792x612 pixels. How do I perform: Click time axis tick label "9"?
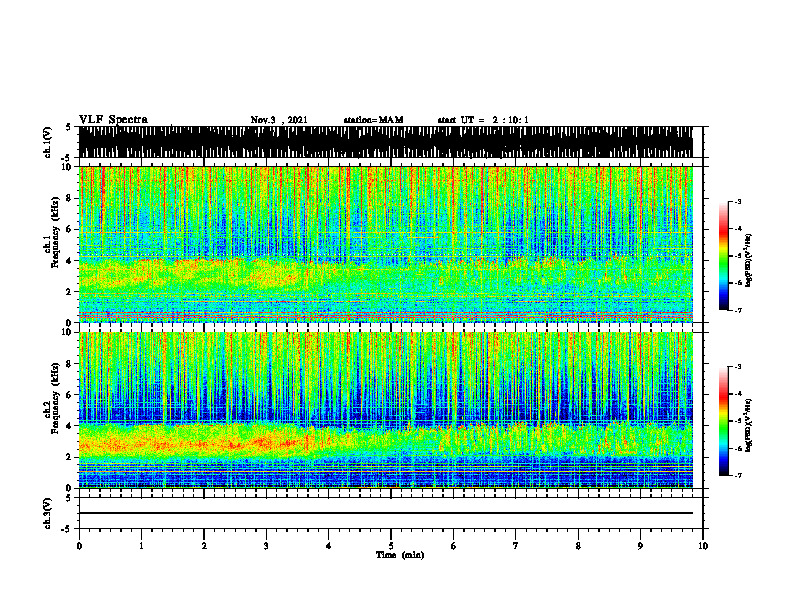coord(640,546)
